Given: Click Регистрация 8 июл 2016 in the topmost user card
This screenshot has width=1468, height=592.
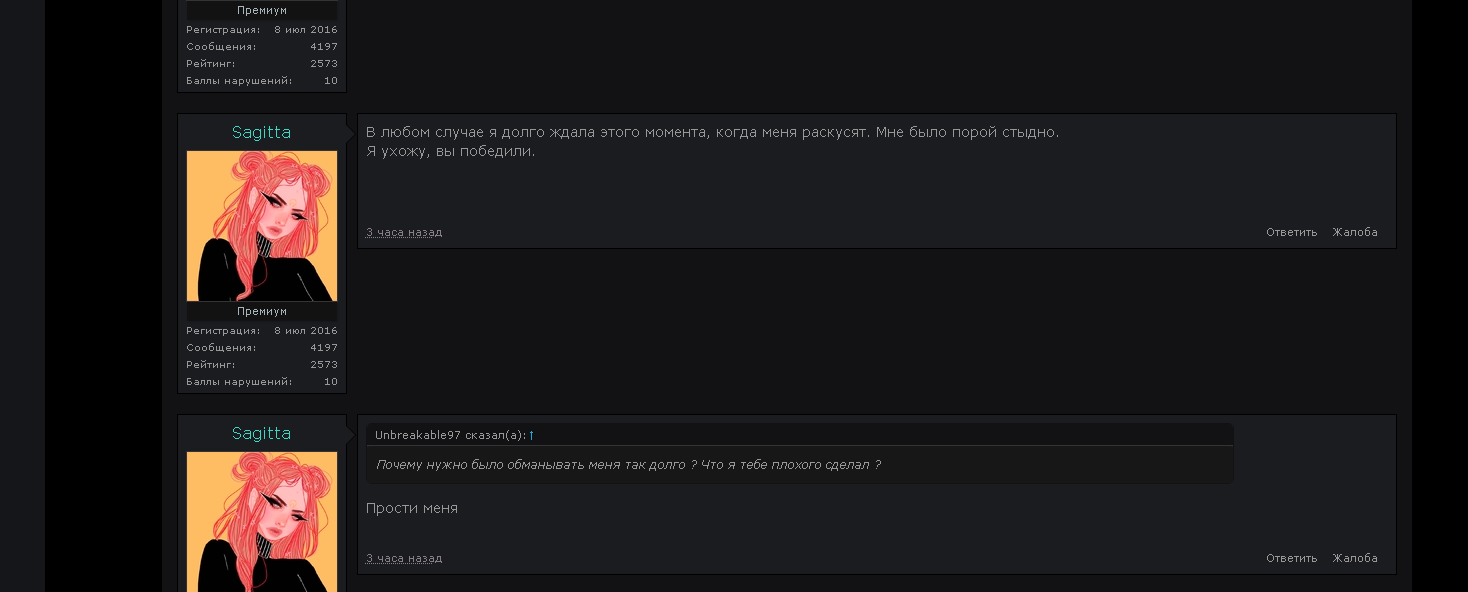Looking at the screenshot, I should pos(262,29).
